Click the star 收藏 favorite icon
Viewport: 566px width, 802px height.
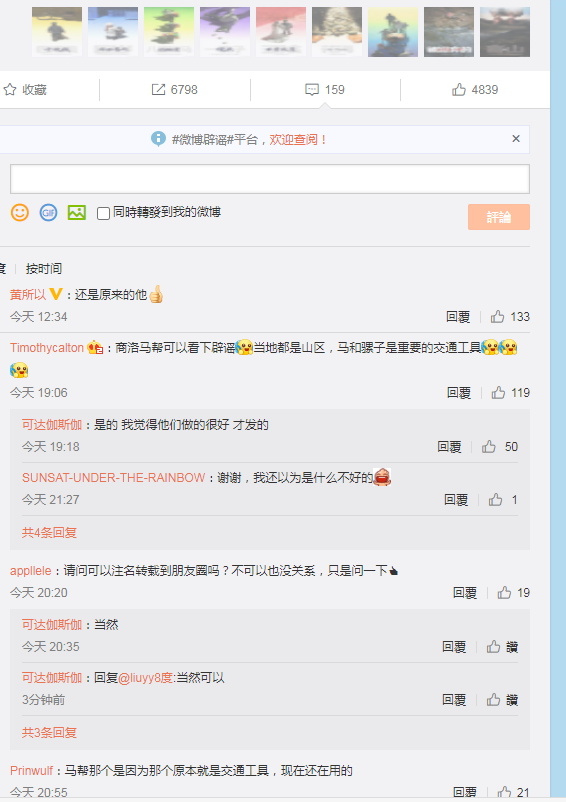(x=10, y=90)
